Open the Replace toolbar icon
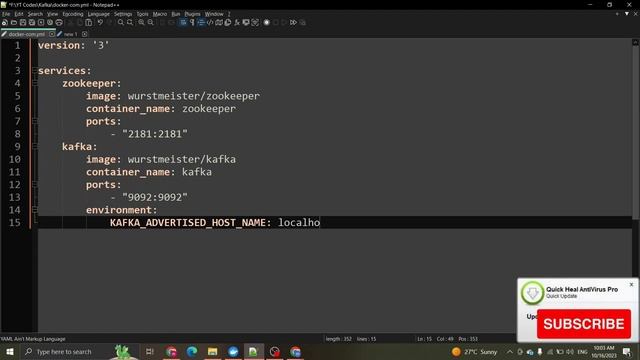This screenshot has width=640, height=360. click(x=130, y=22)
